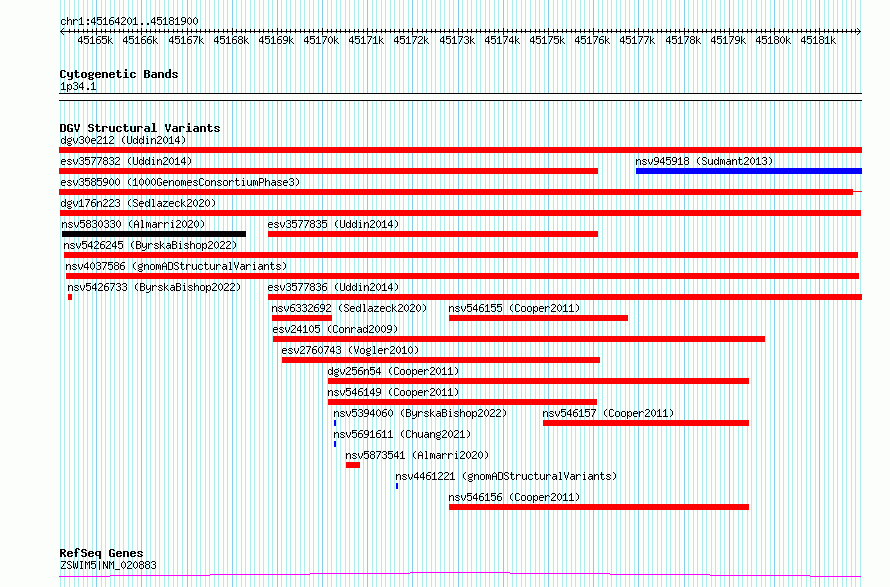Click the dgv30e212 (Uddin2014) variant label
890x587 pixels.
click(x=123, y=140)
